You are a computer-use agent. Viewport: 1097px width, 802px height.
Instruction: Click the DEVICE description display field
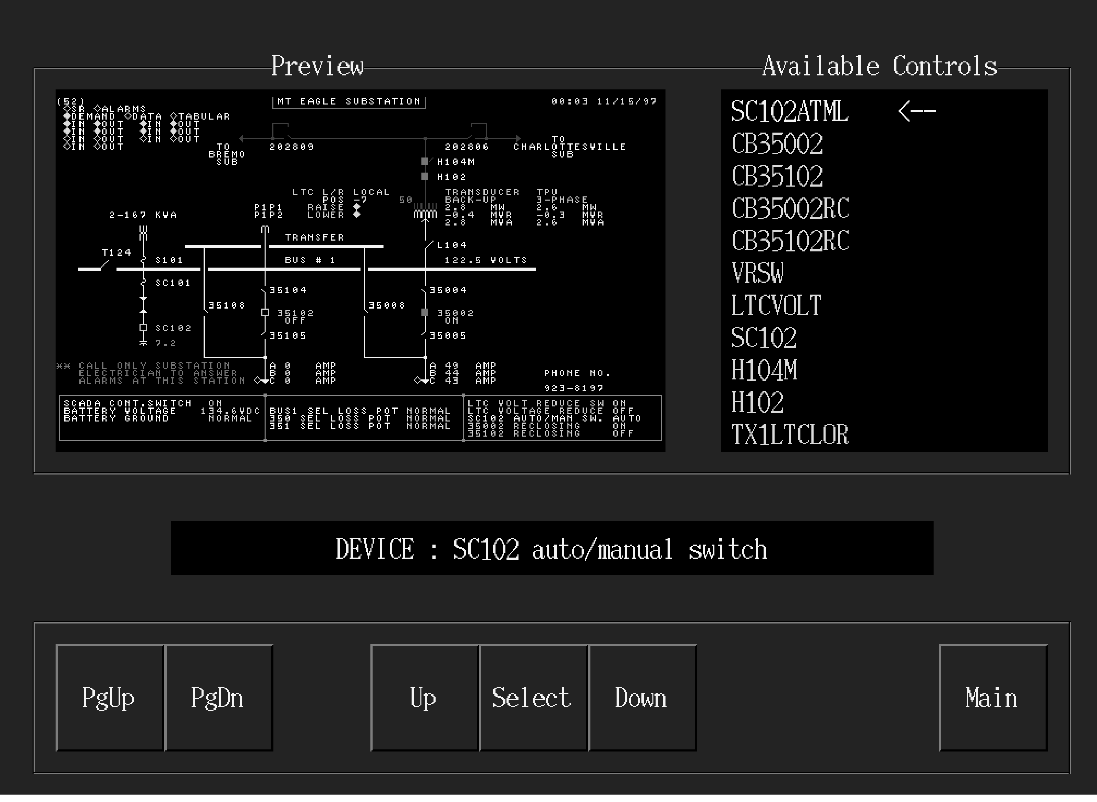click(x=551, y=549)
